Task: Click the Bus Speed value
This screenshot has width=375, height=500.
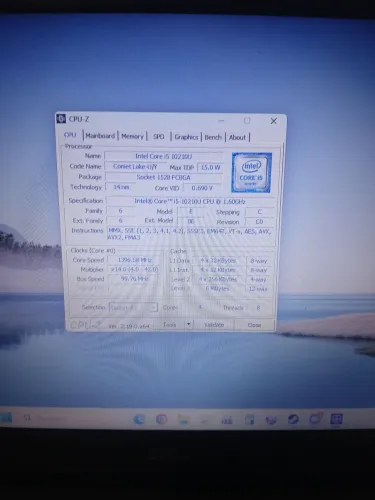Action: click(x=134, y=279)
